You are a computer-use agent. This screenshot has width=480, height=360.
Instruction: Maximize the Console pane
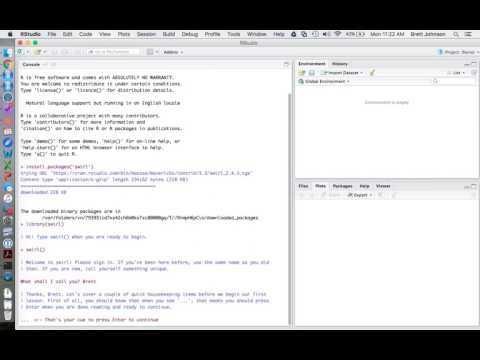pyautogui.click(x=286, y=64)
